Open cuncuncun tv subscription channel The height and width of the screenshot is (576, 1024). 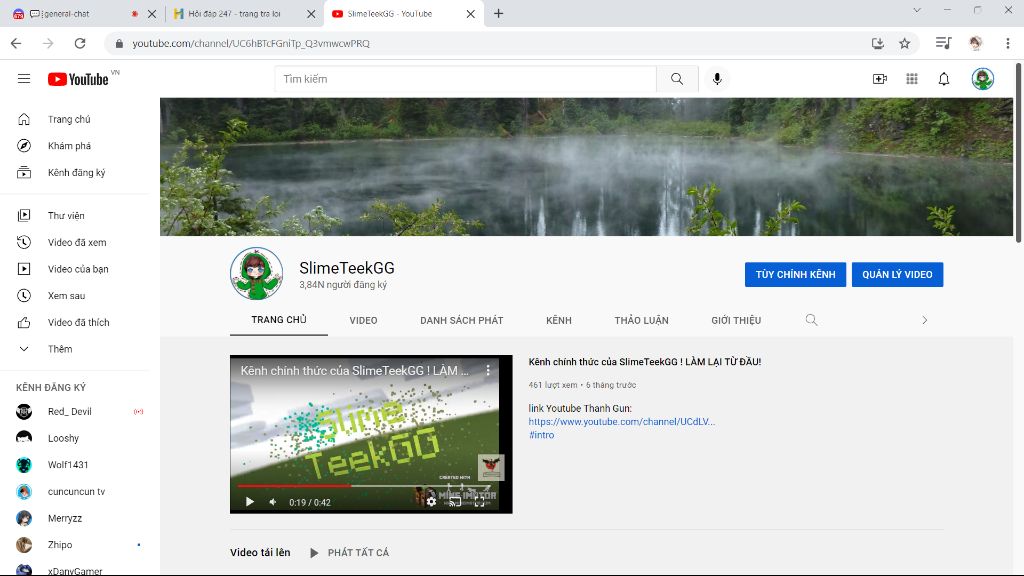tap(74, 492)
